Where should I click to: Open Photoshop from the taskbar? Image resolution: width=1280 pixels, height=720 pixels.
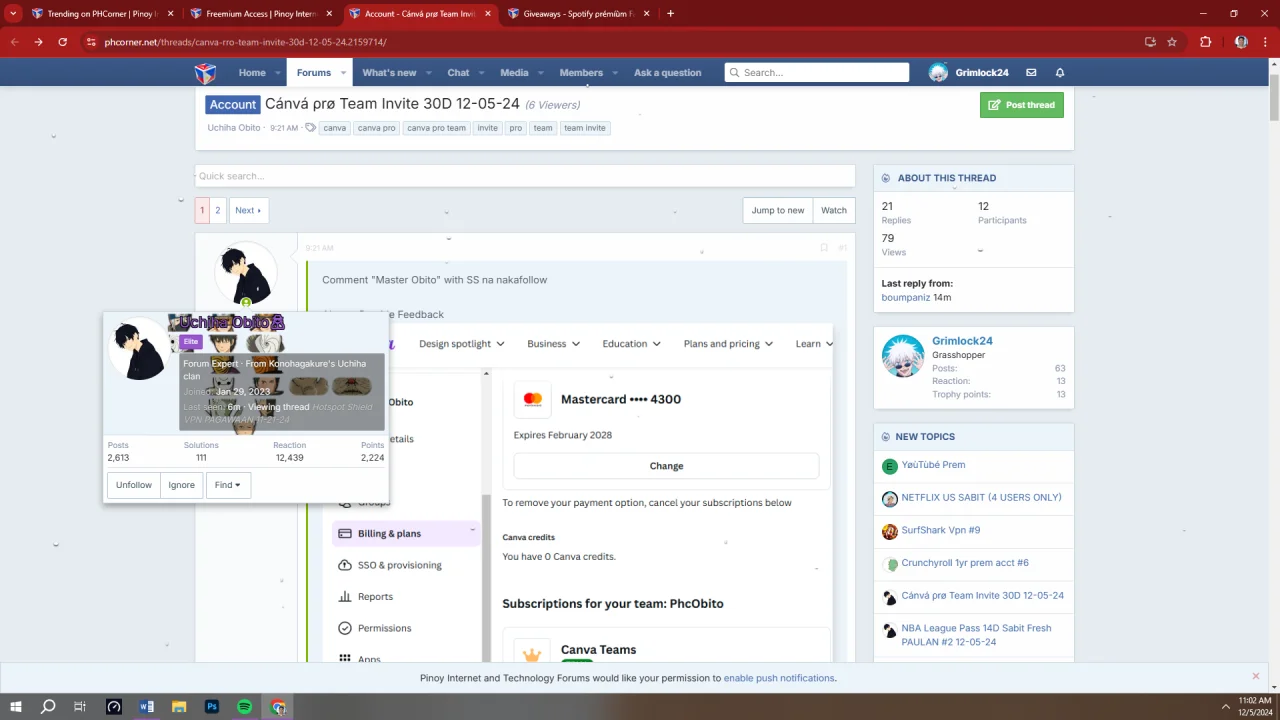(x=212, y=707)
